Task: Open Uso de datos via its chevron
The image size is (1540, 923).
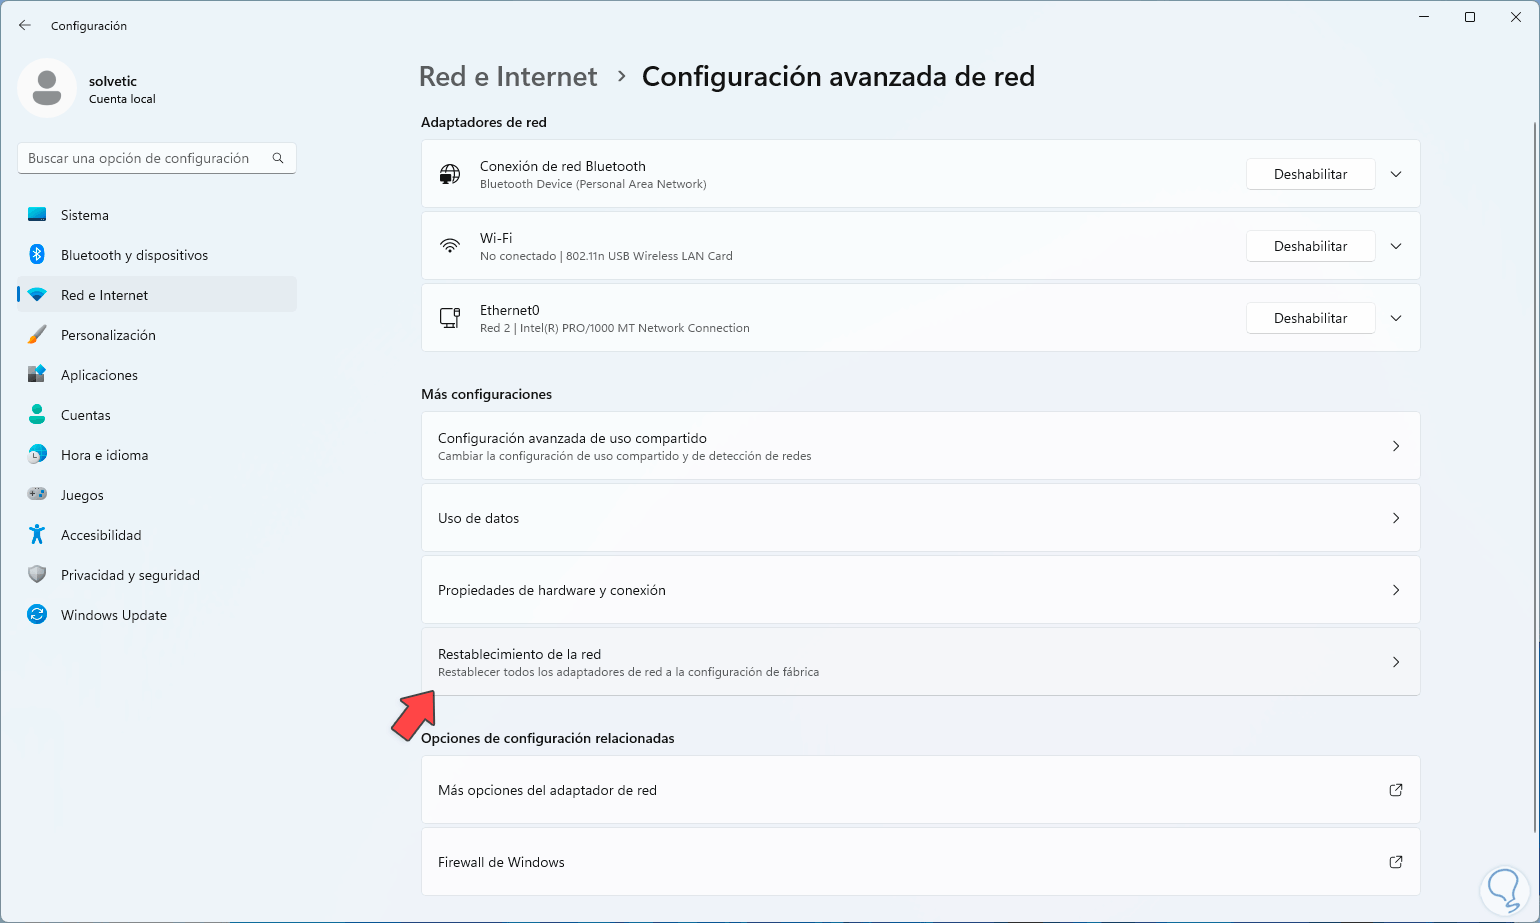Action: (1396, 518)
